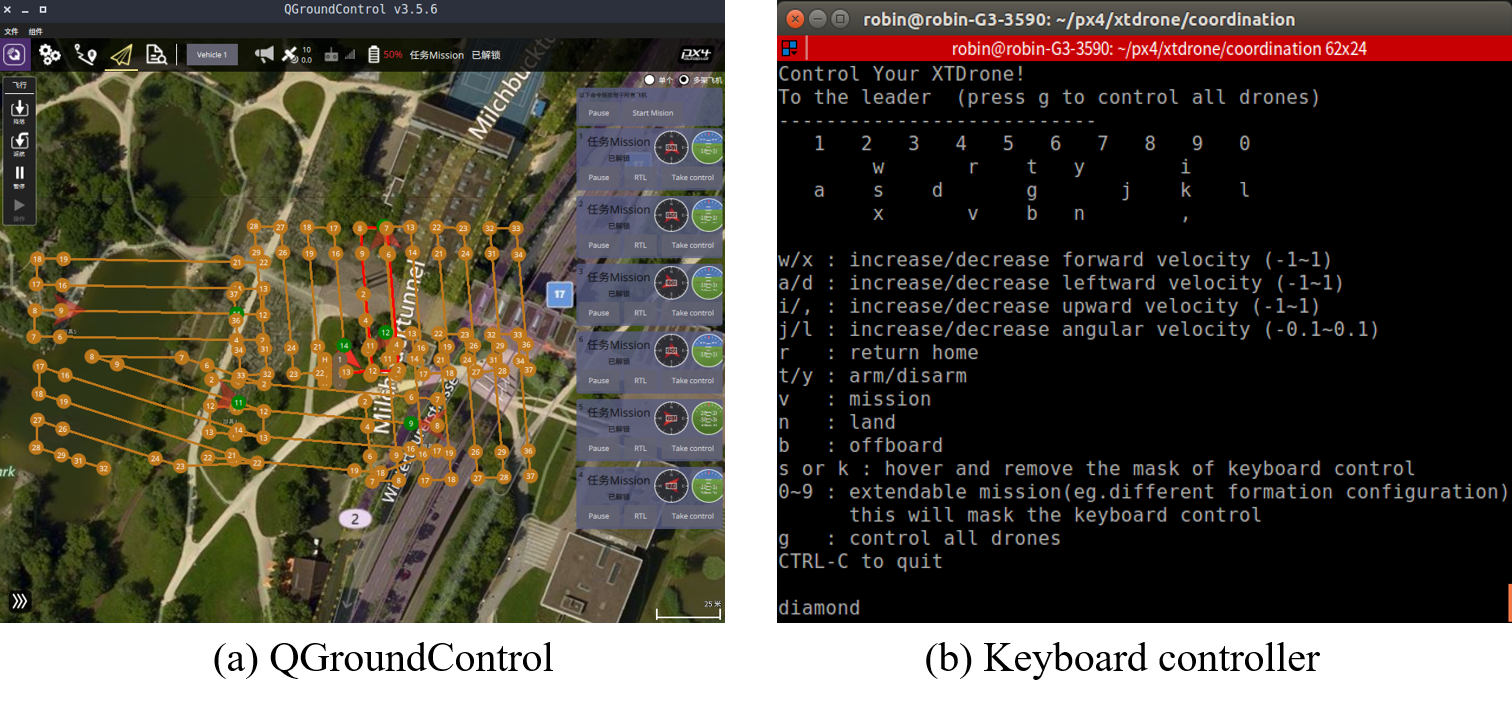1512x706 pixels.
Task: Click RTL for vehicle 5
Action: 641,448
